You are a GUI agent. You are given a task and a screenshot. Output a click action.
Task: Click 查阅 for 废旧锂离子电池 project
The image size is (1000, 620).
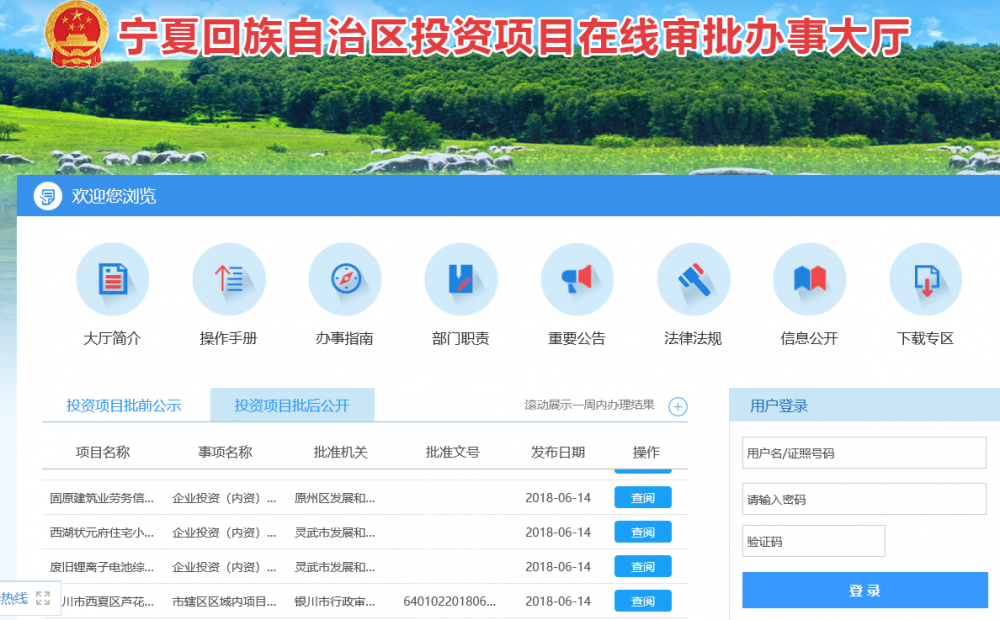pos(642,567)
